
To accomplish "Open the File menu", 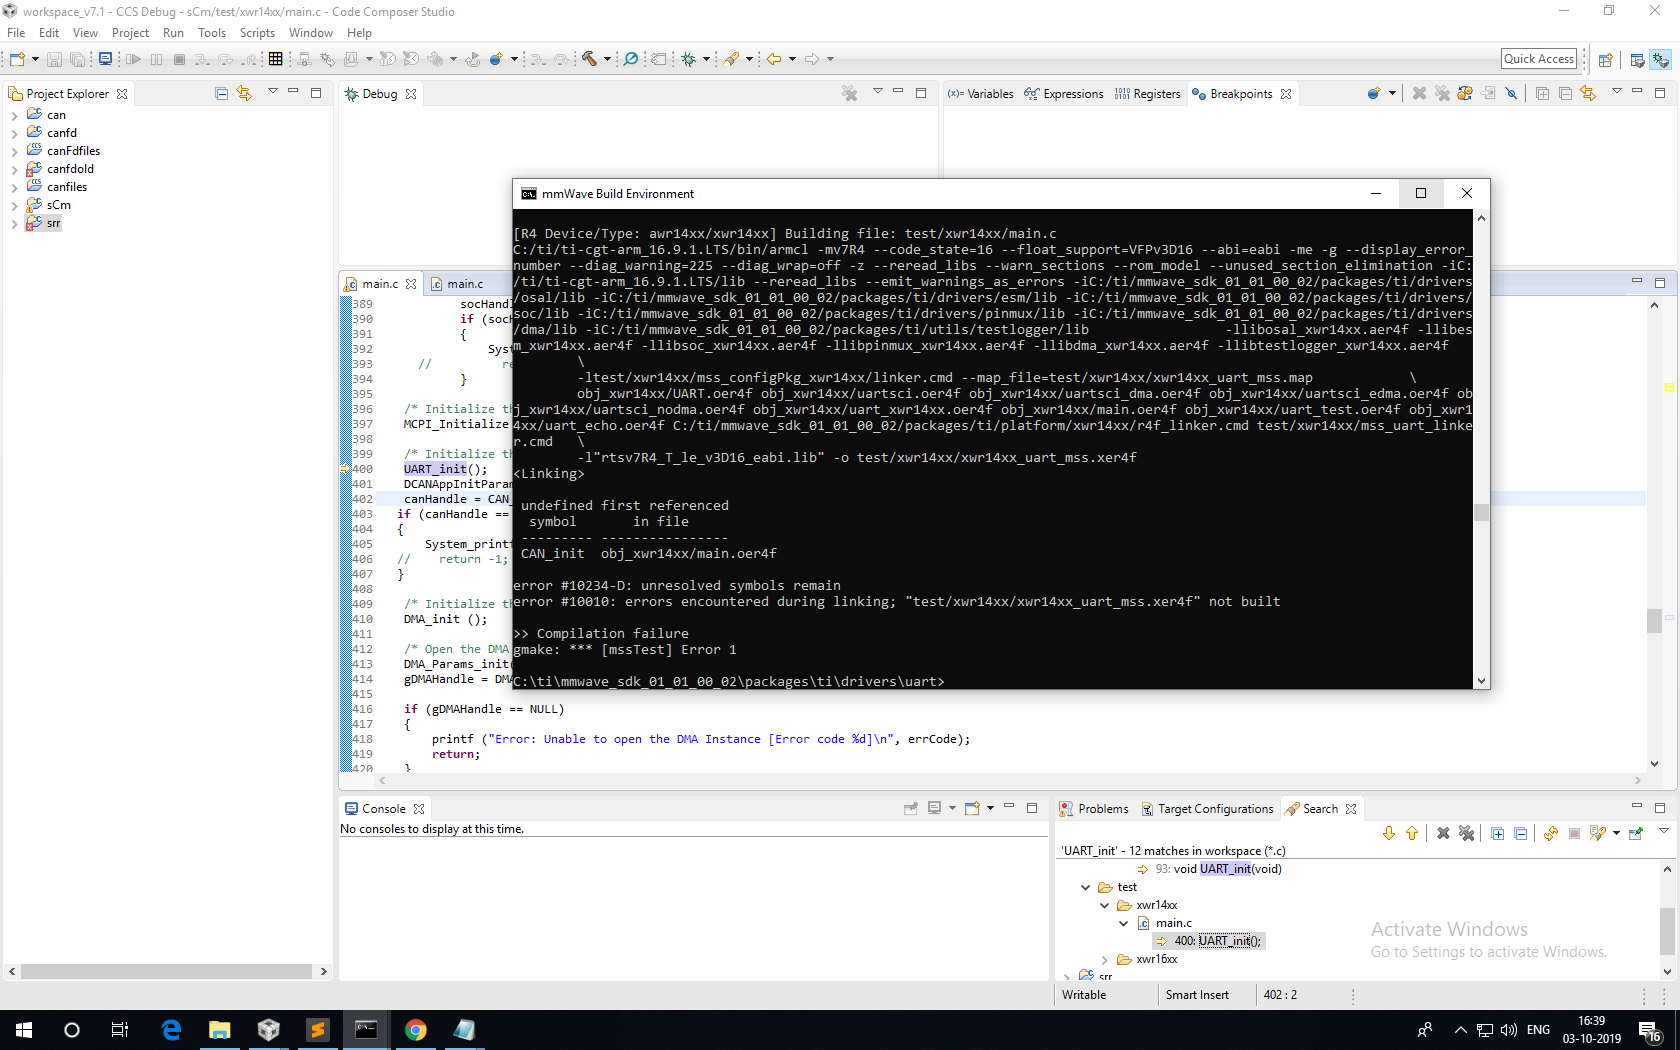I will click(x=16, y=33).
